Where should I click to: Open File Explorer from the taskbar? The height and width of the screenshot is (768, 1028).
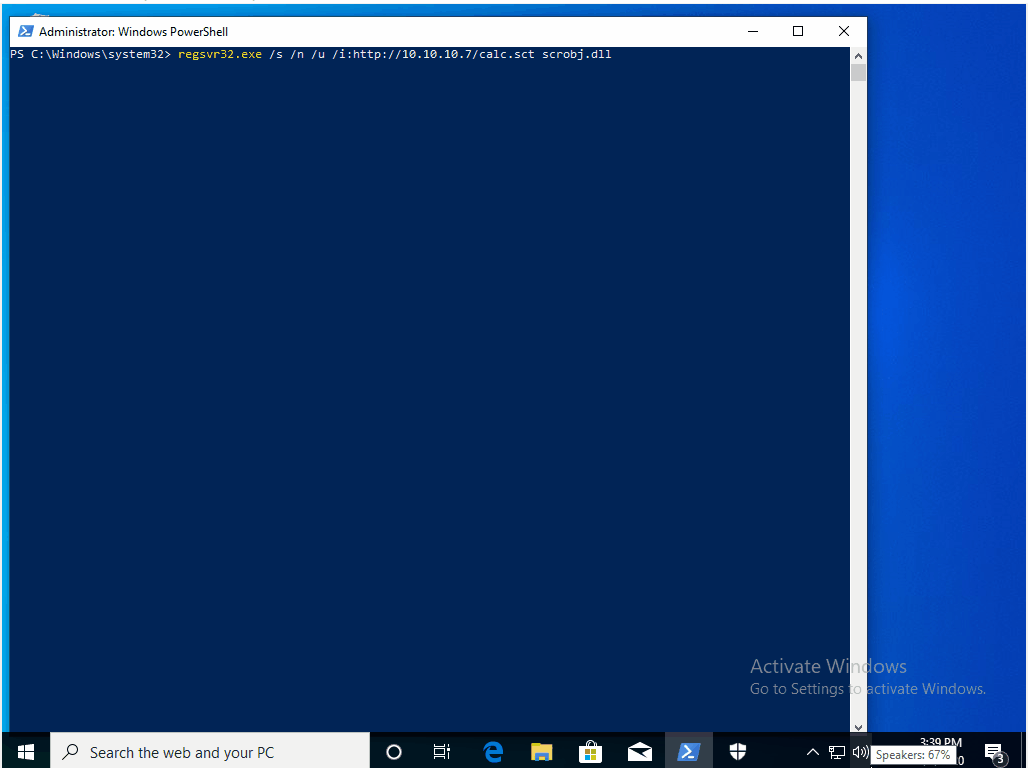(x=542, y=752)
